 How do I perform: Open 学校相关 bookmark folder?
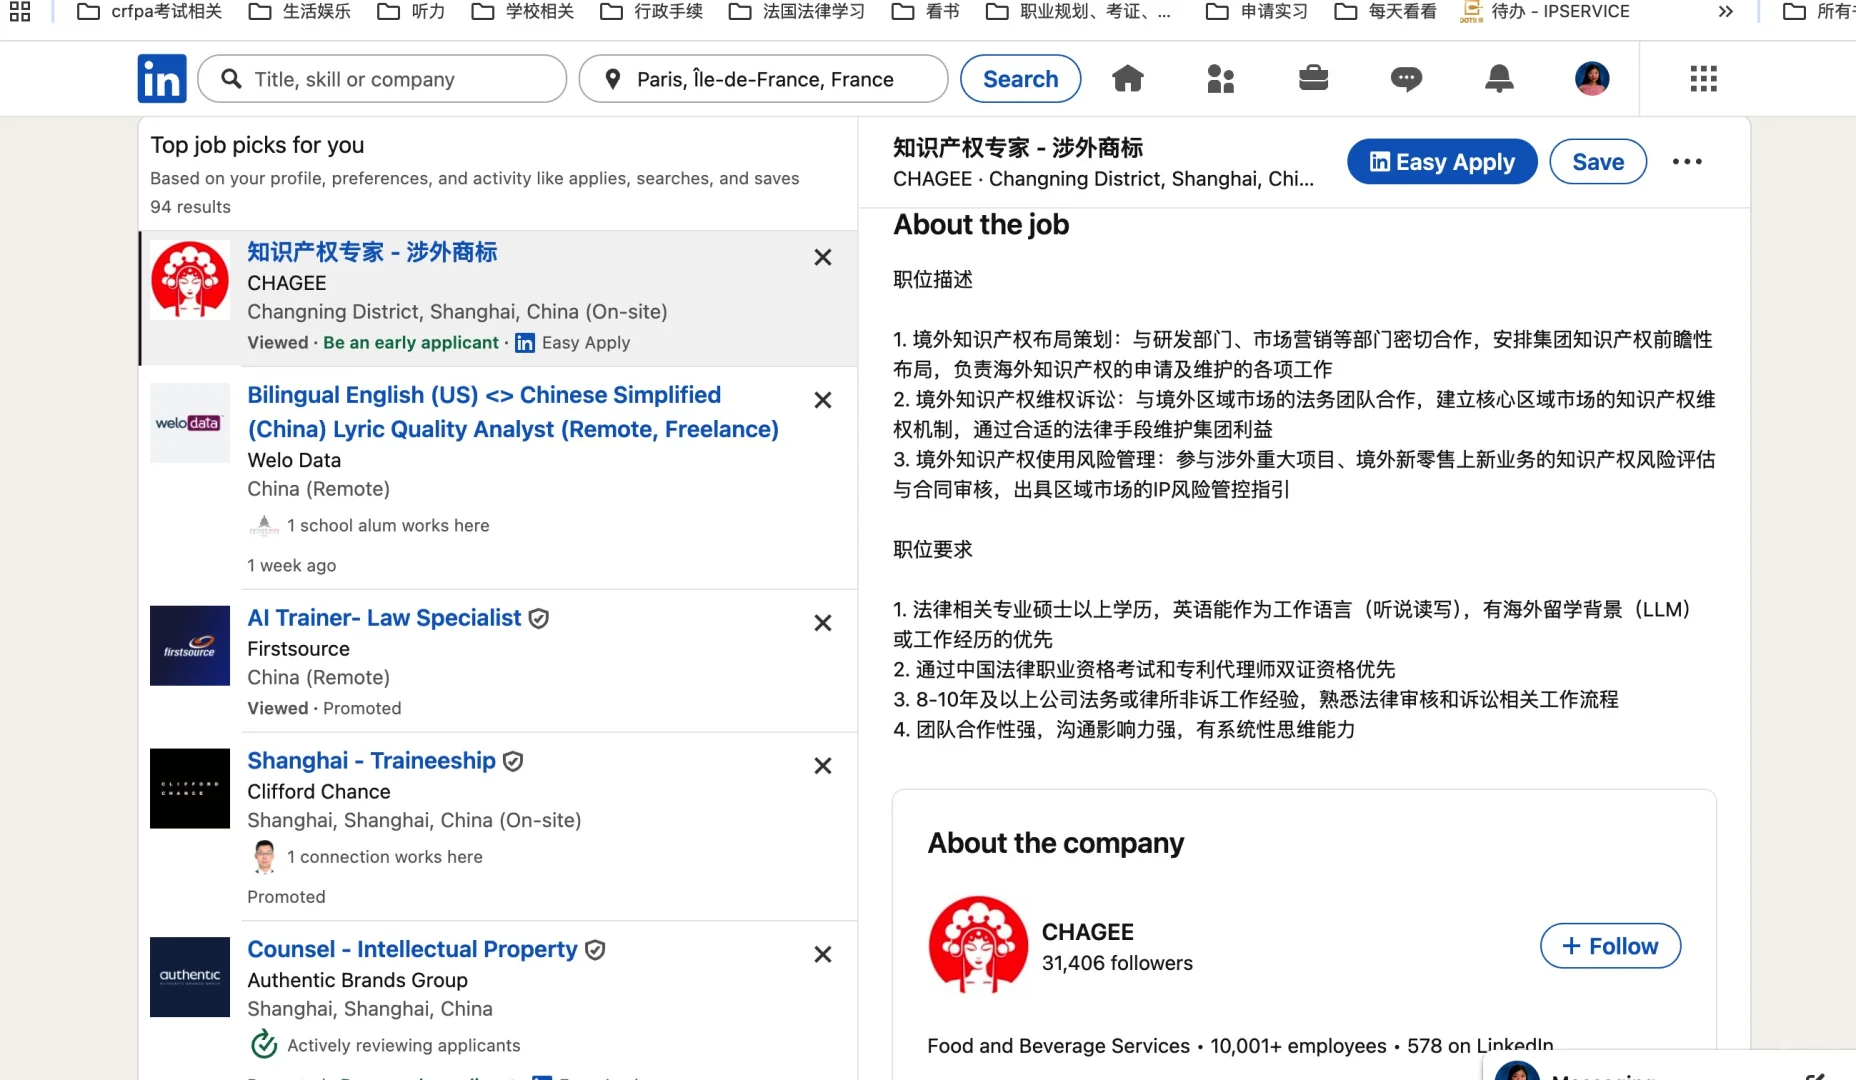point(523,12)
